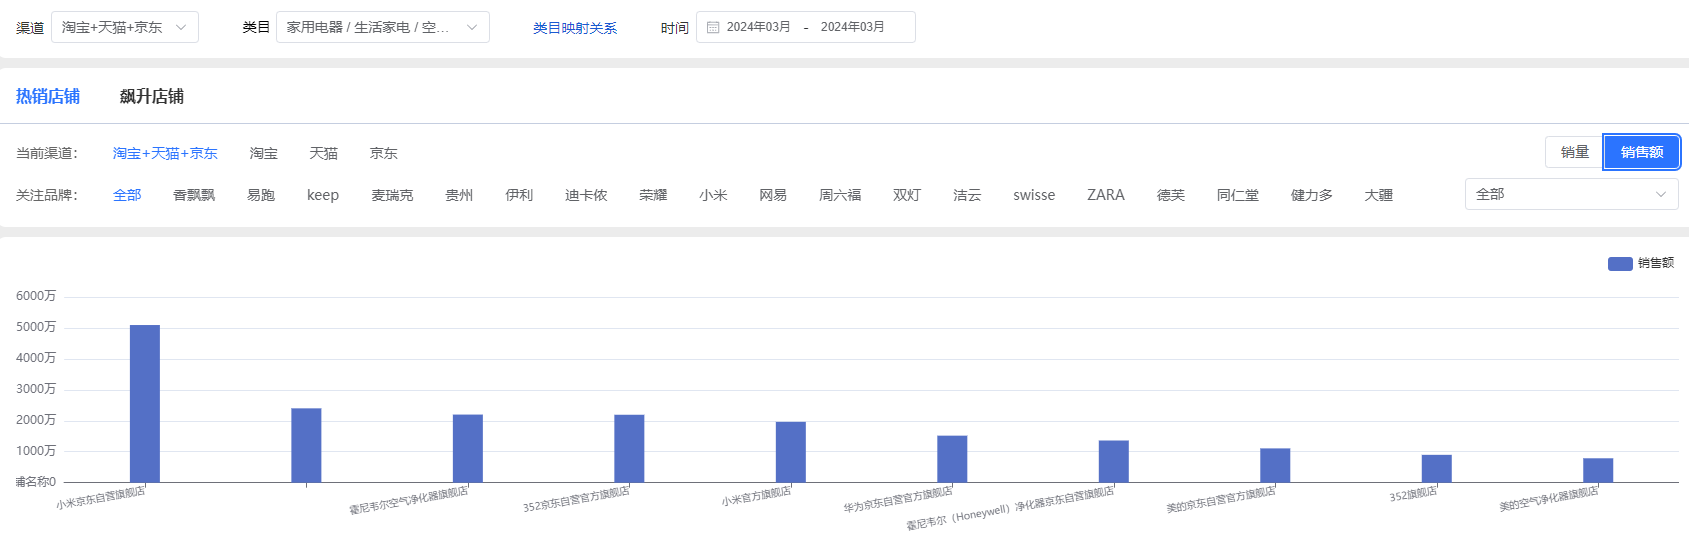
Task: Filter by brand swisse
Action: (1034, 195)
